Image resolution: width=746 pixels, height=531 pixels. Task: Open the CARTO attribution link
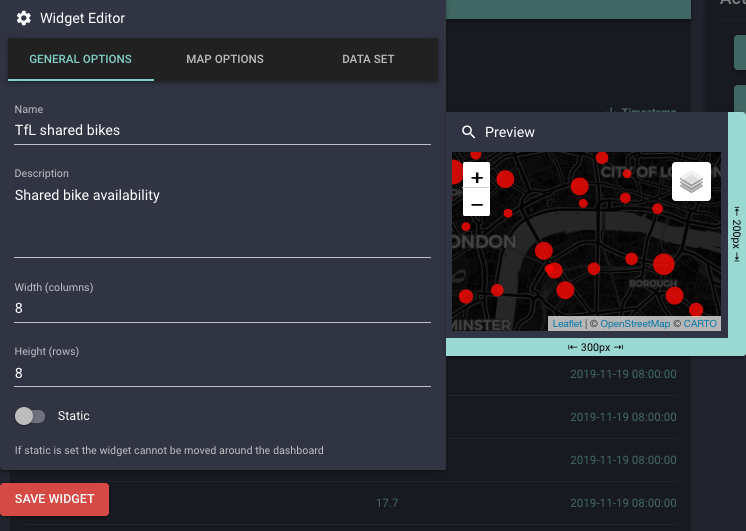pyautogui.click(x=700, y=324)
